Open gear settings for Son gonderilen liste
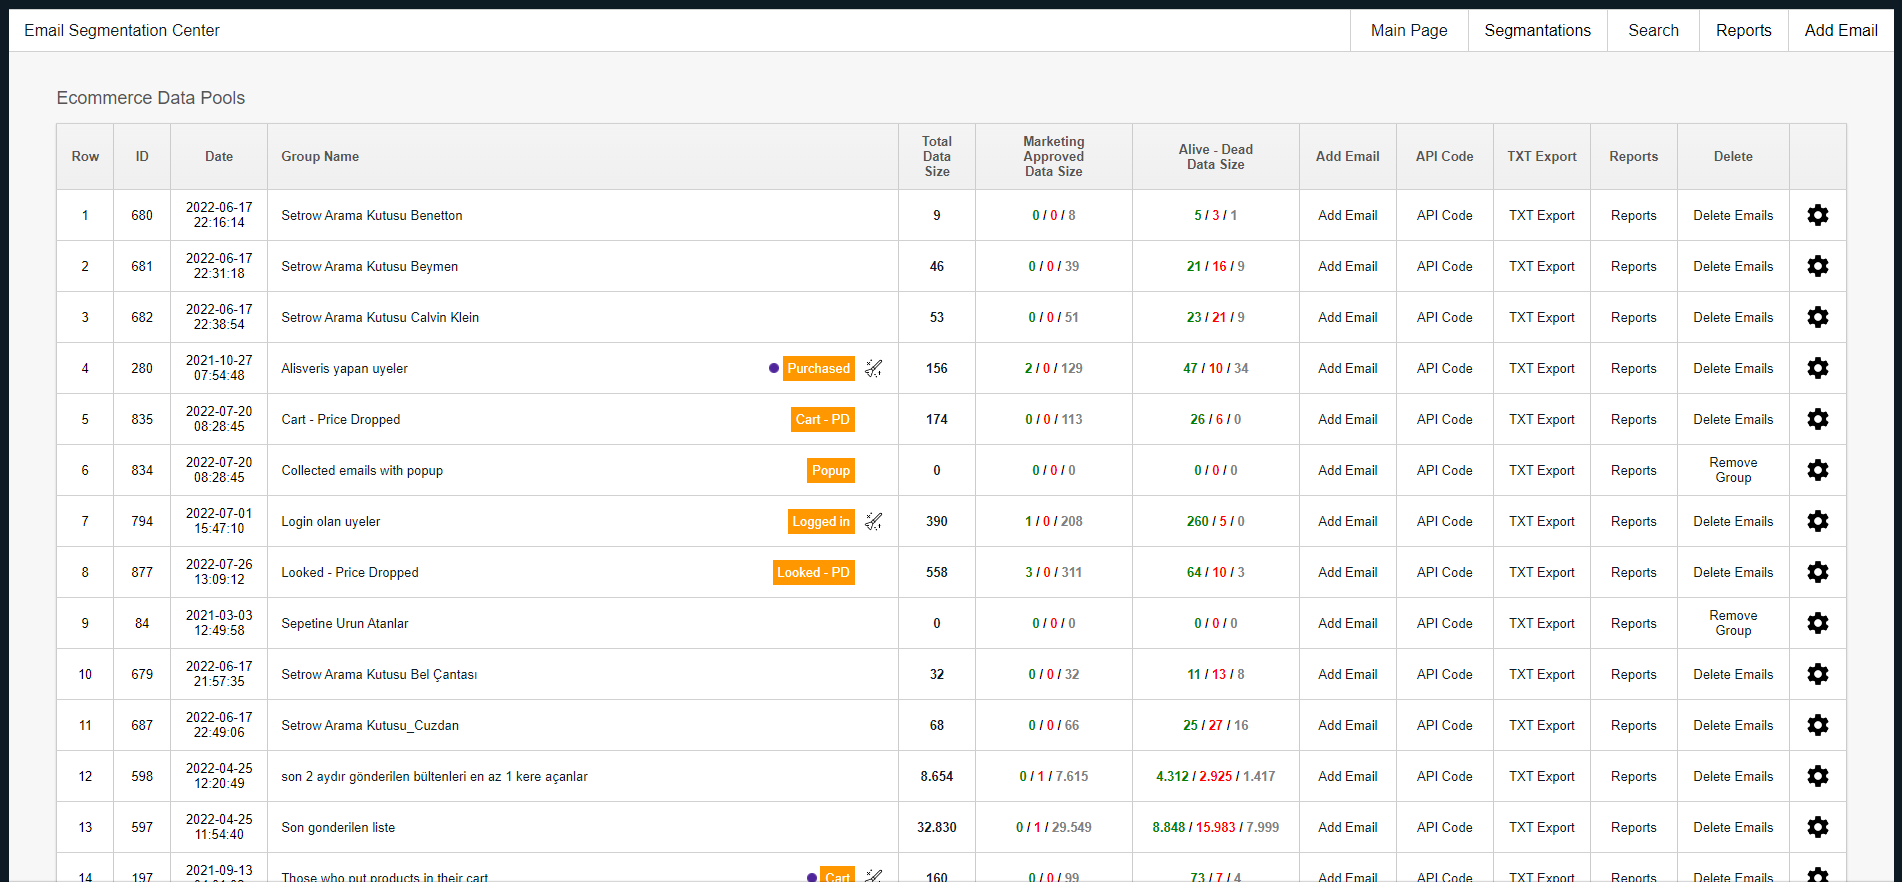 point(1818,827)
